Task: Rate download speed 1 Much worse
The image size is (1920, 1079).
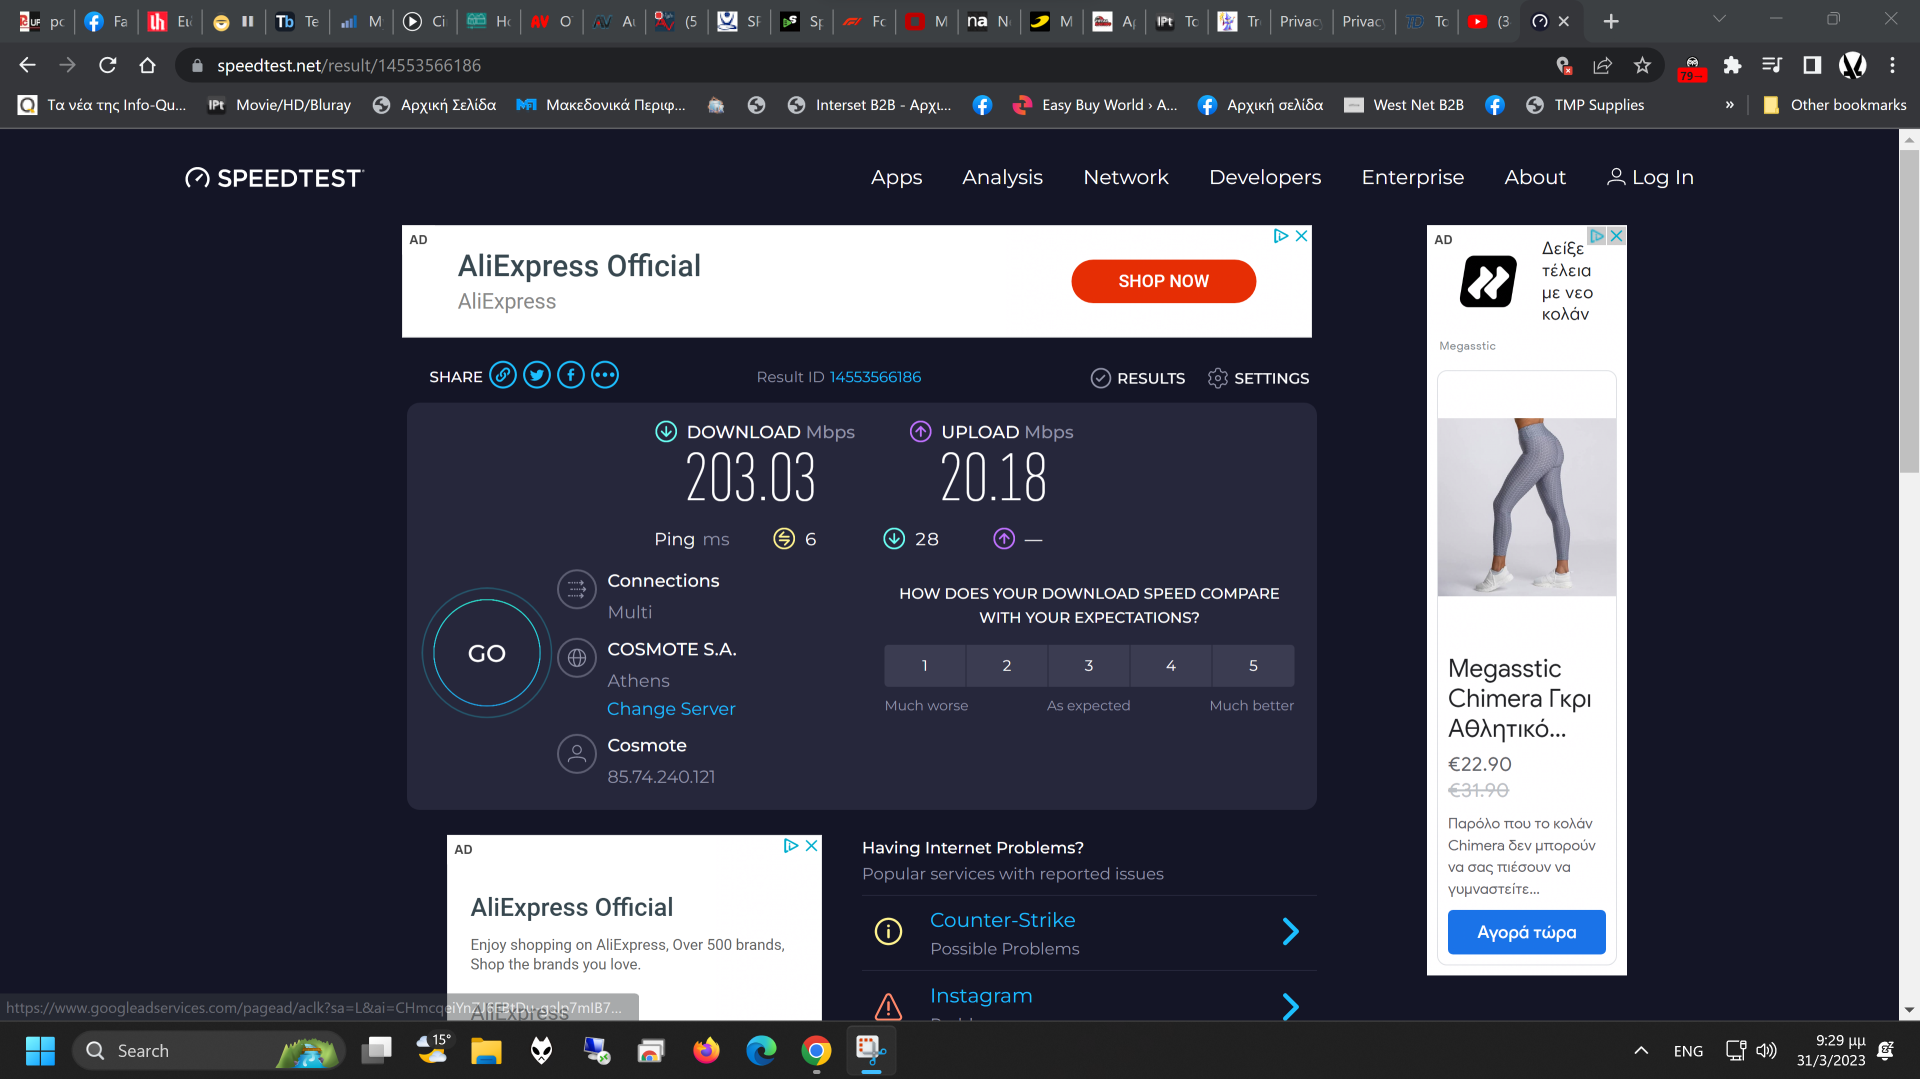Action: pos(925,666)
